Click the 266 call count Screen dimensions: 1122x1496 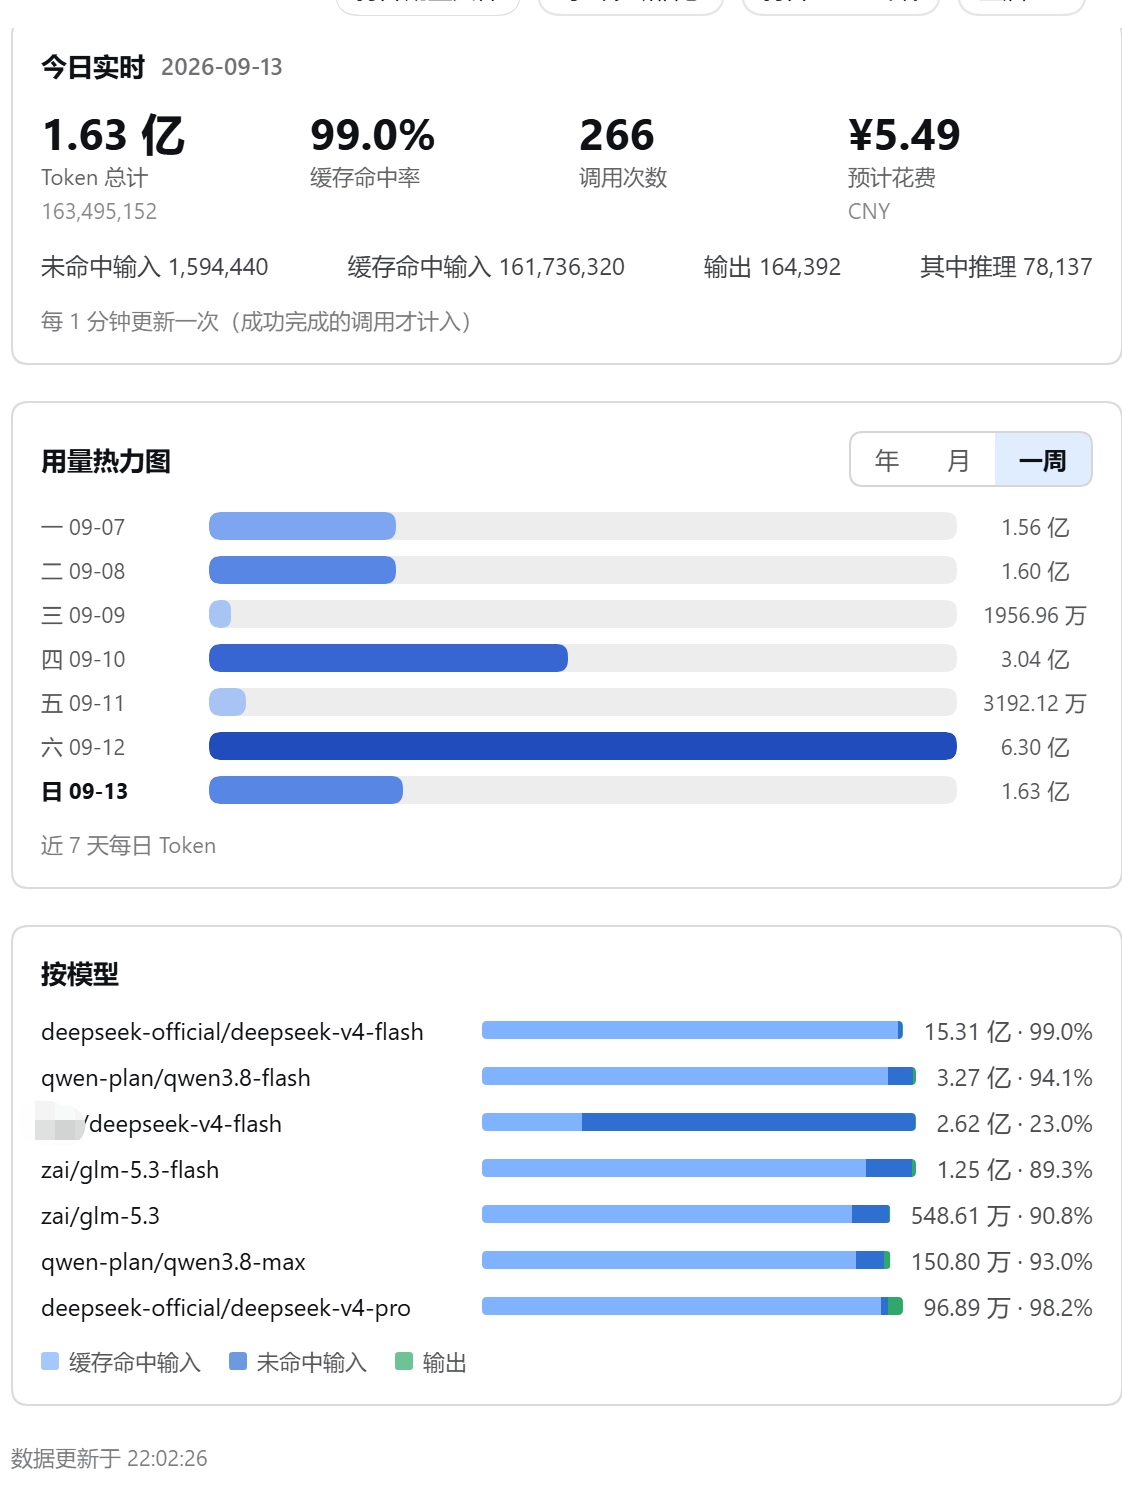[x=617, y=135]
